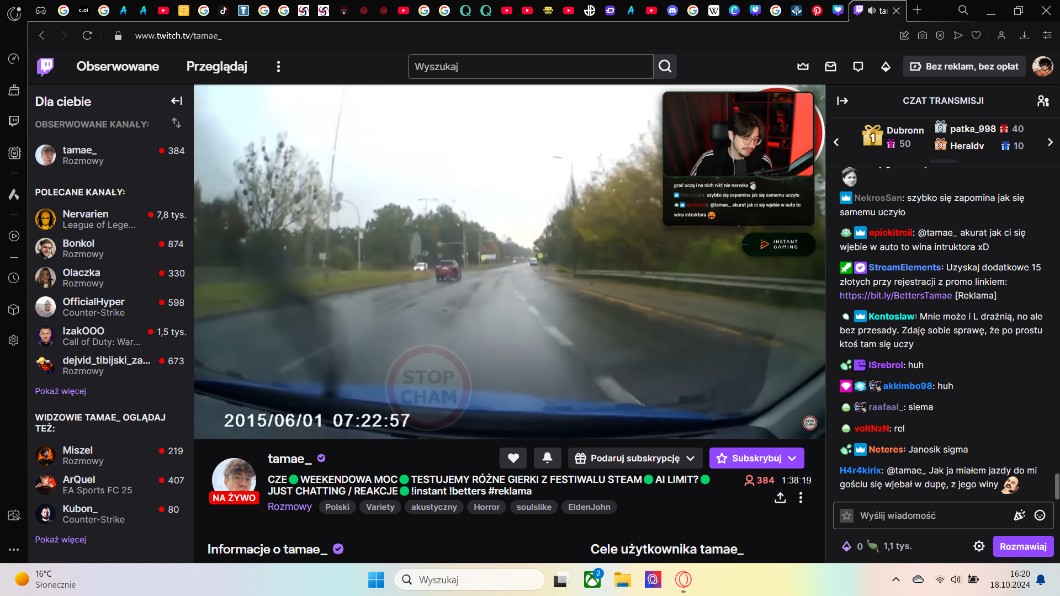
Task: Open the chat community users list icon
Action: [1043, 101]
